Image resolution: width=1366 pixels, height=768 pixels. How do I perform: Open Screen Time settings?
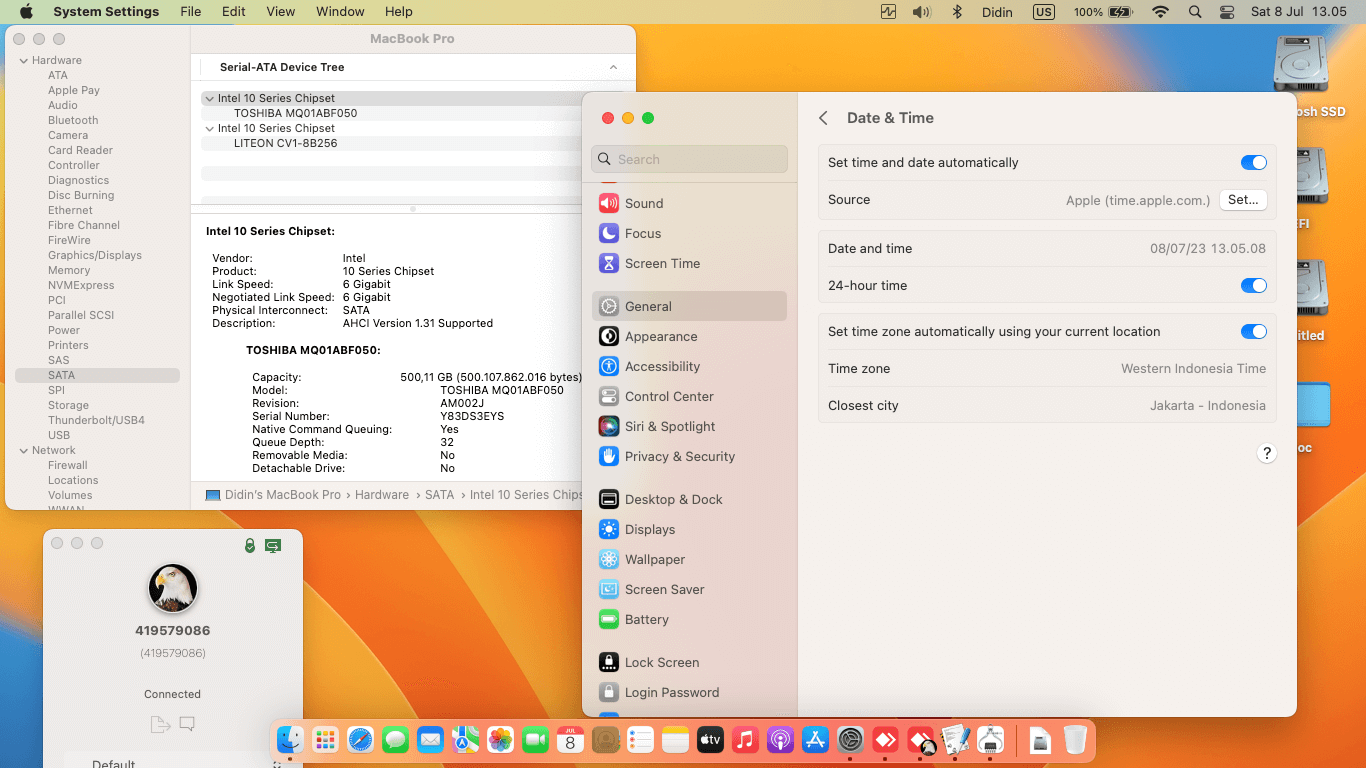(661, 263)
